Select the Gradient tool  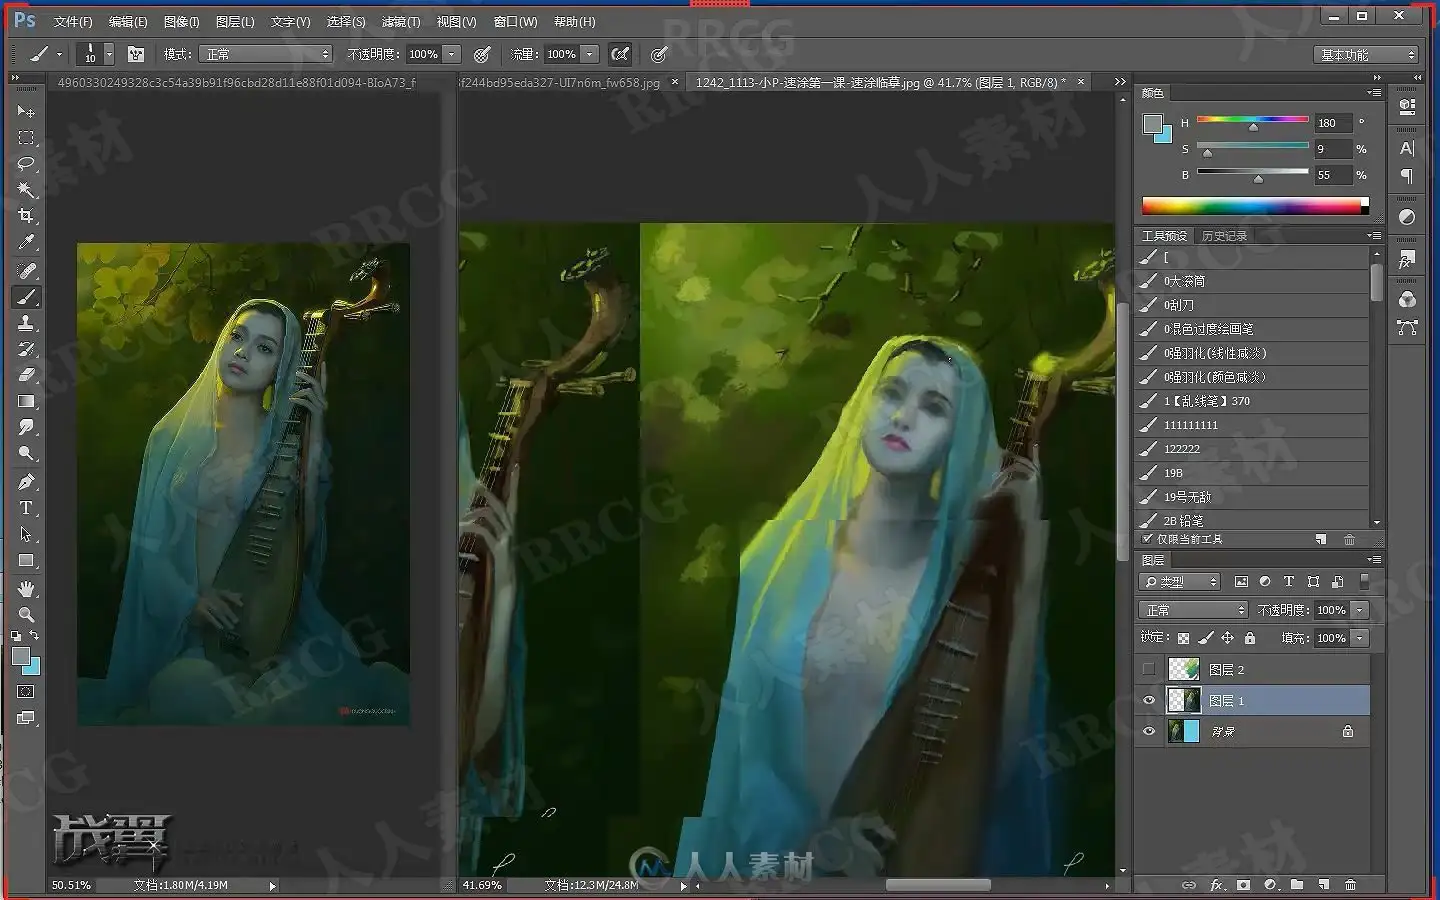tap(26, 401)
